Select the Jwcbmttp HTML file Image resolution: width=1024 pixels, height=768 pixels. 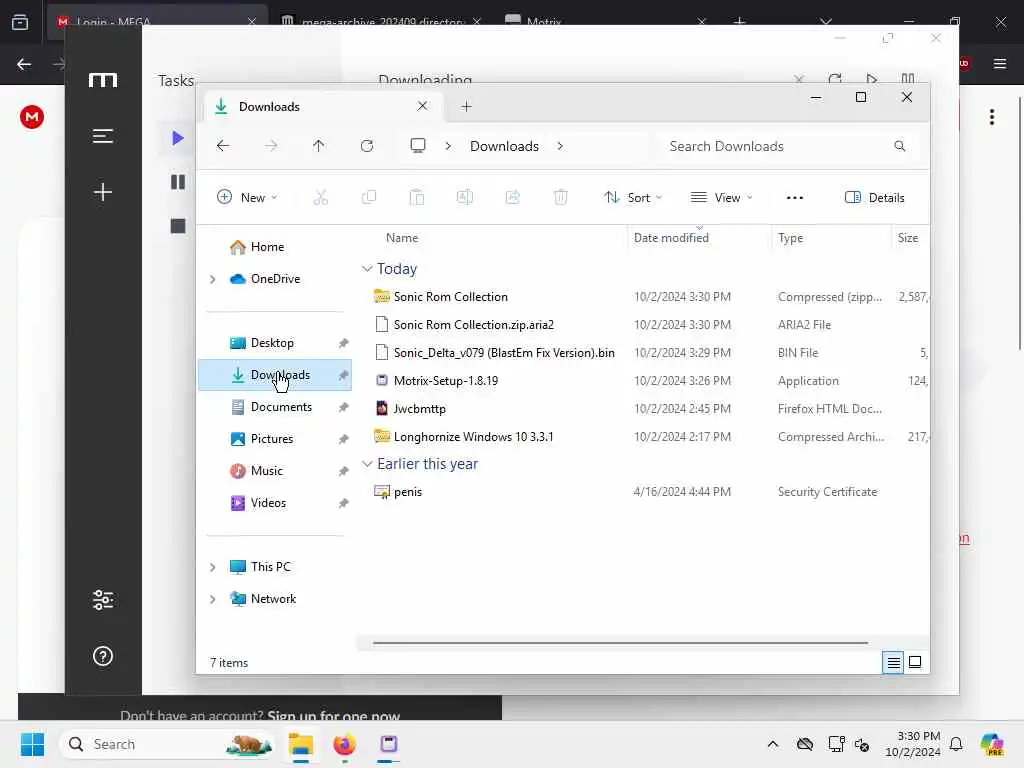click(x=419, y=409)
